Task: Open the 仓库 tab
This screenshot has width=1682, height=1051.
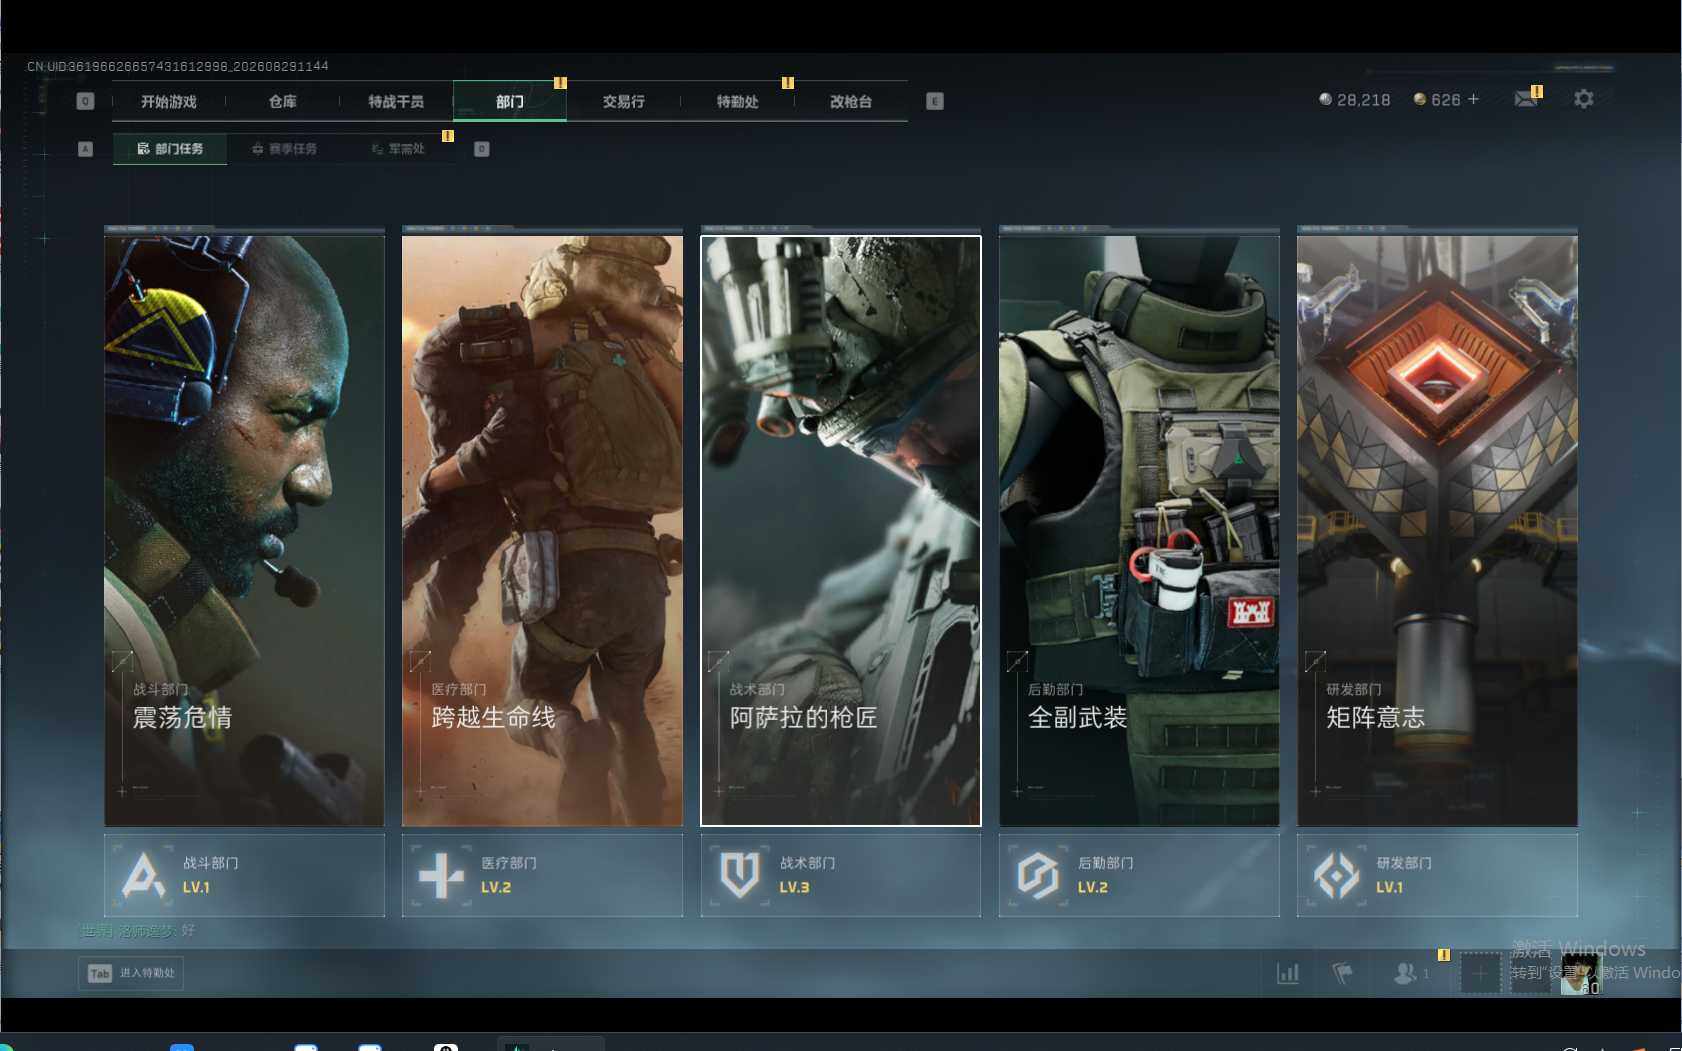Action: pyautogui.click(x=283, y=101)
